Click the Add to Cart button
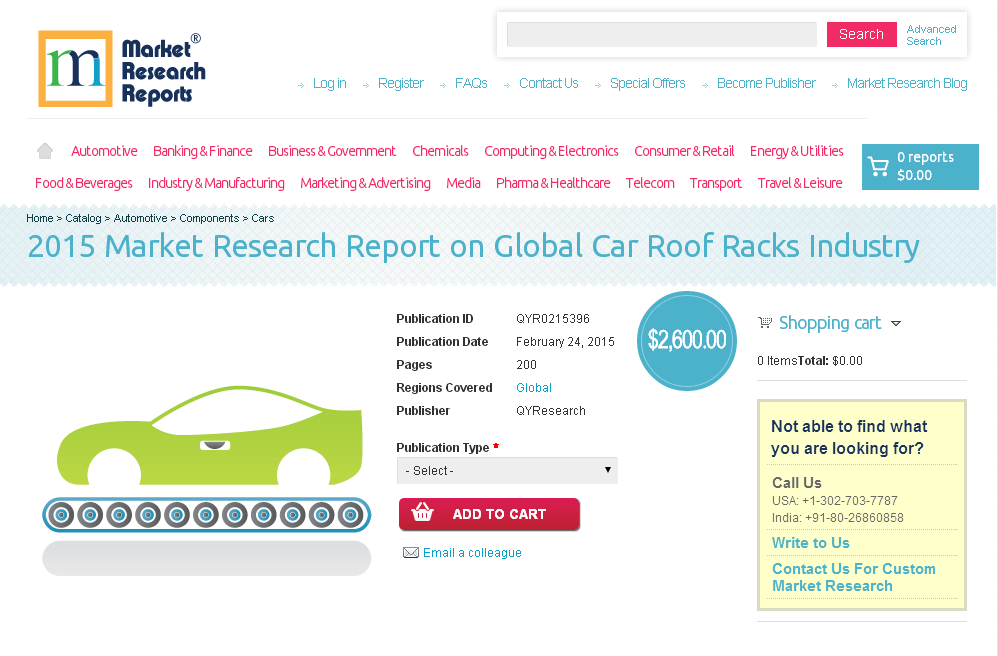 489,513
